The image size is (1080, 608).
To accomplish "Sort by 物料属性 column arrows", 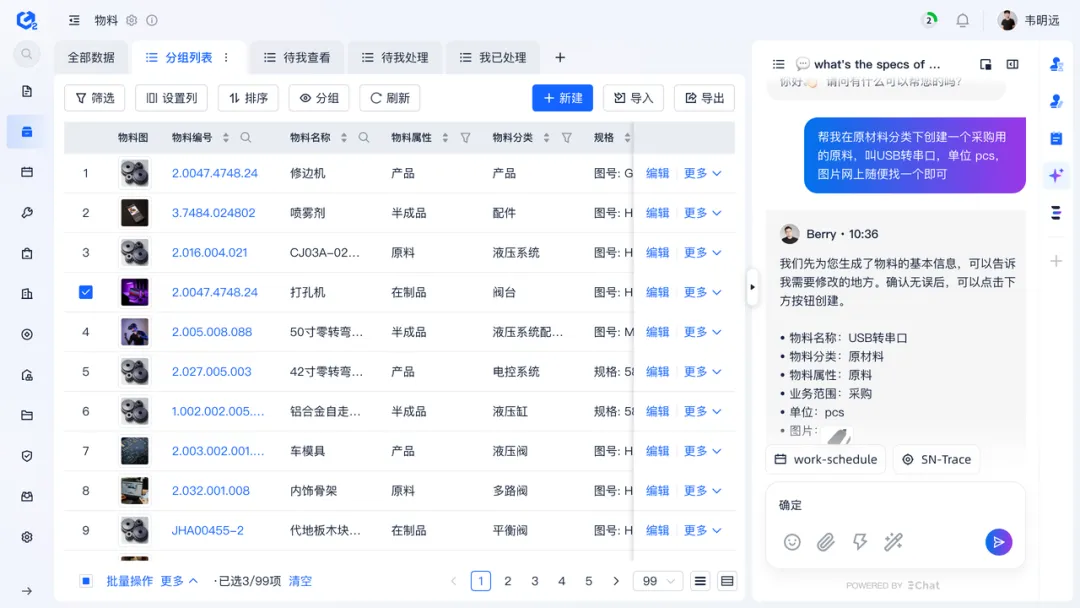I will 445,138.
